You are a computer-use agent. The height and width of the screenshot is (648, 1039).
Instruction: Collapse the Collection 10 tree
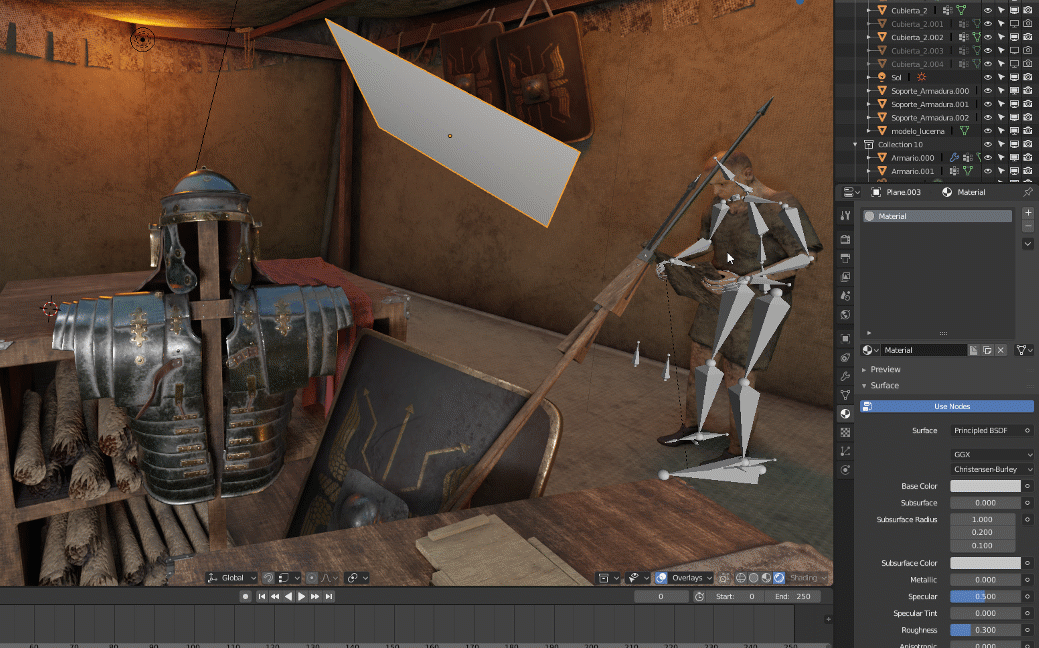(856, 144)
